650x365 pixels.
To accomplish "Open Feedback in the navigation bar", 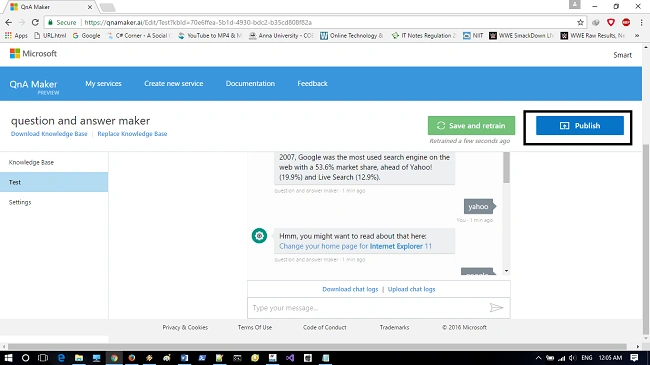I will (x=312, y=83).
